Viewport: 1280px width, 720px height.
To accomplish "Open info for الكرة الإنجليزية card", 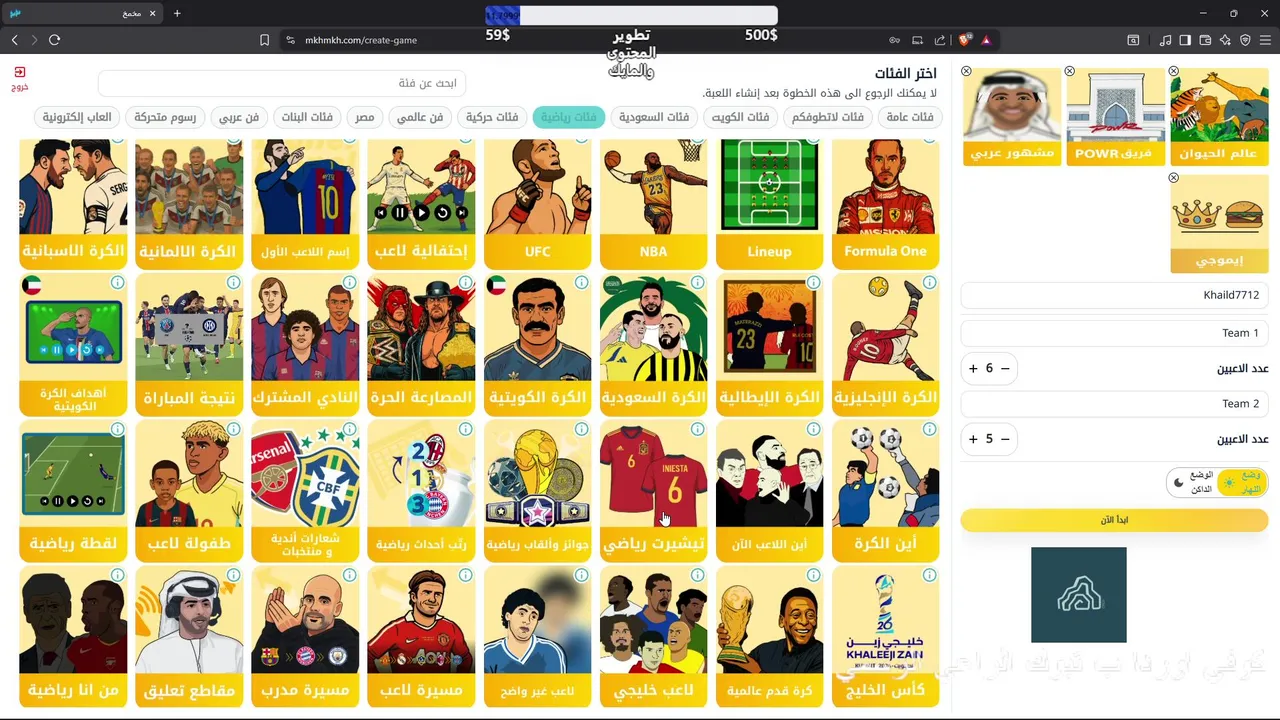I will pos(930,283).
